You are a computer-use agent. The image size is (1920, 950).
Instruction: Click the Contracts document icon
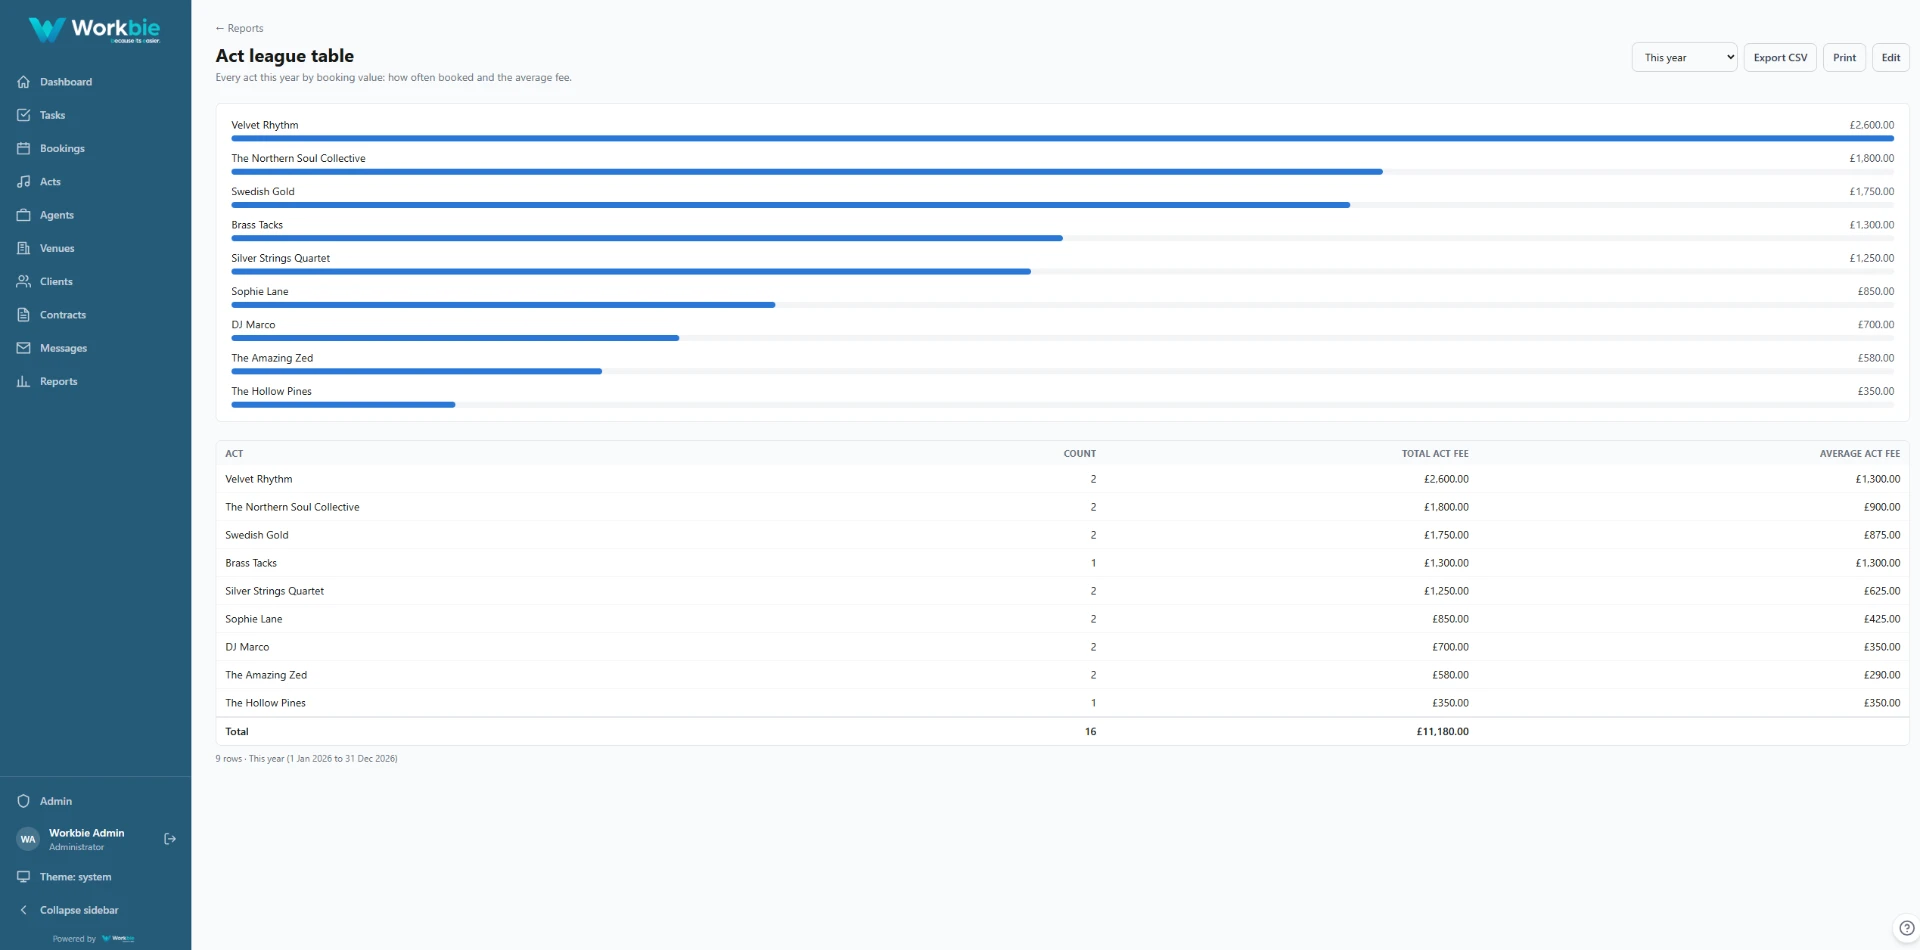point(24,315)
